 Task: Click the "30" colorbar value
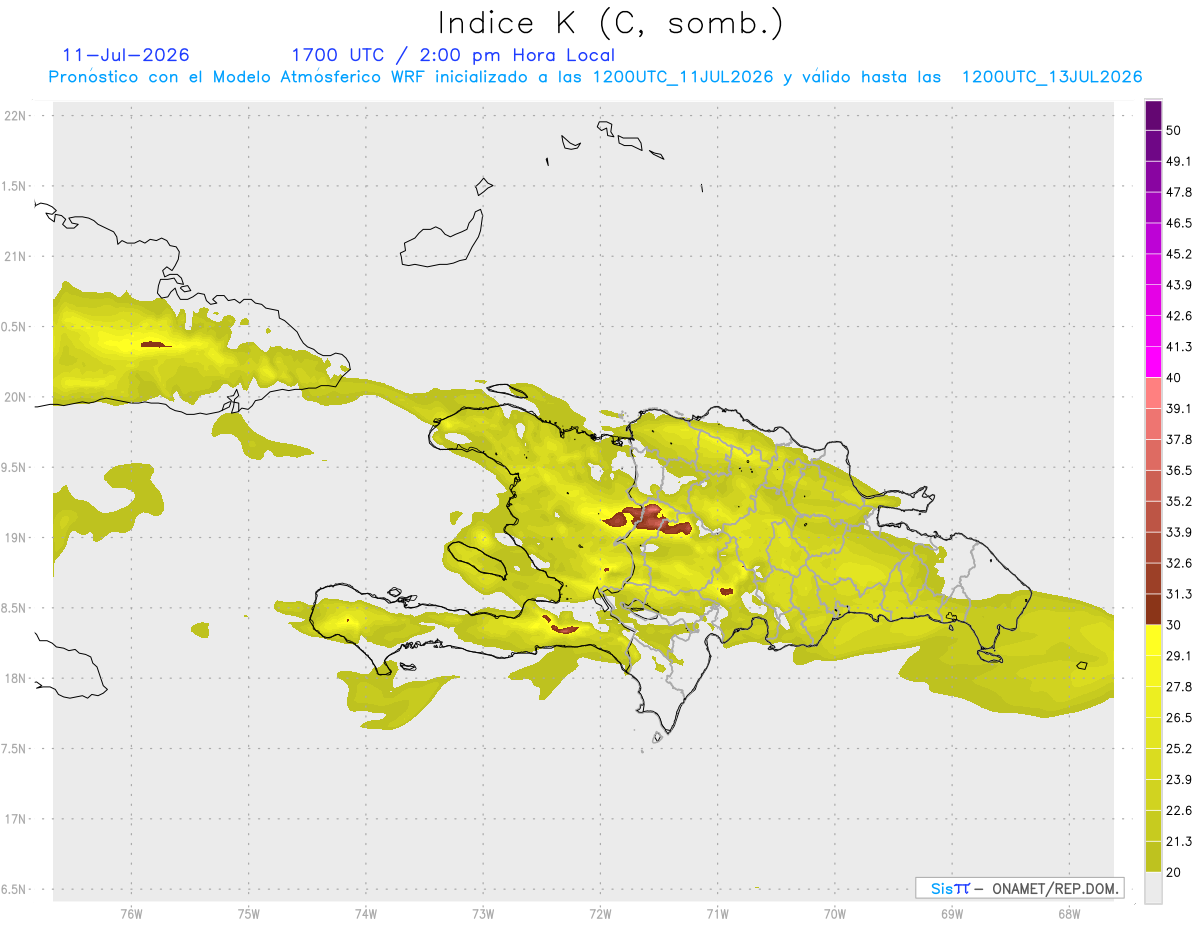pyautogui.click(x=1174, y=625)
